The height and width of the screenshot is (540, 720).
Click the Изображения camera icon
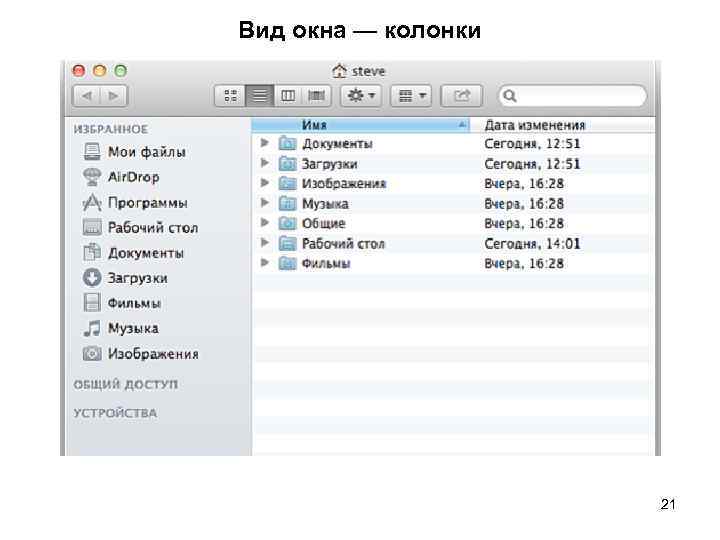(92, 354)
